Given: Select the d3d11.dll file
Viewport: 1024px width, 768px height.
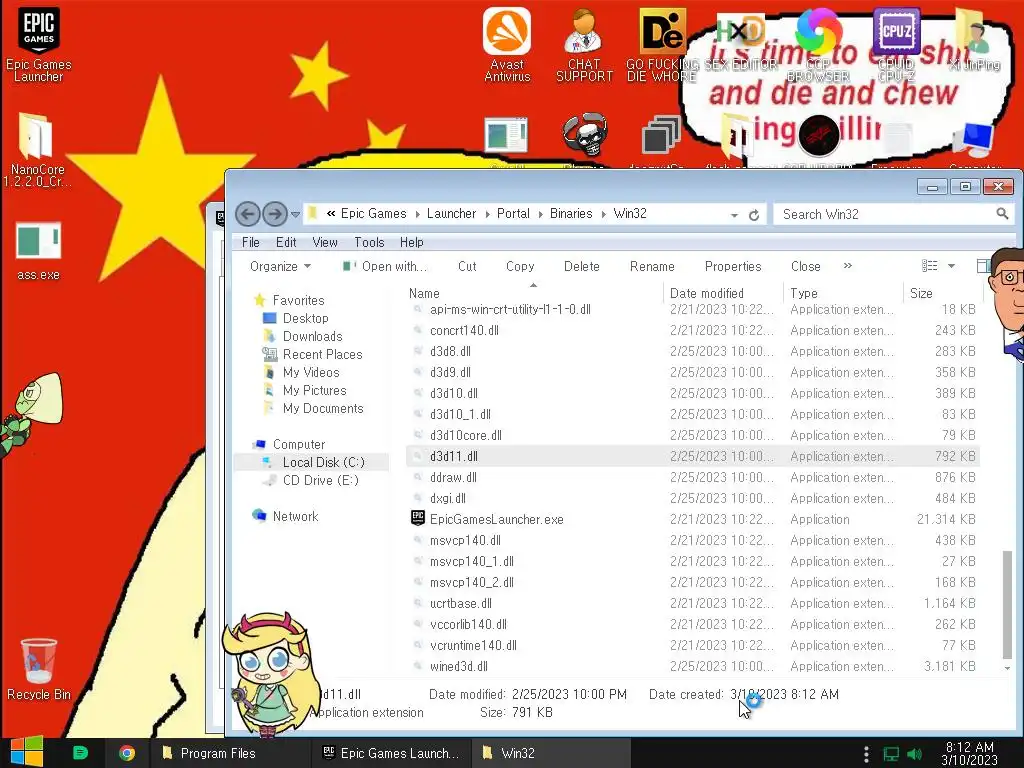Looking at the screenshot, I should click(x=692, y=456).
